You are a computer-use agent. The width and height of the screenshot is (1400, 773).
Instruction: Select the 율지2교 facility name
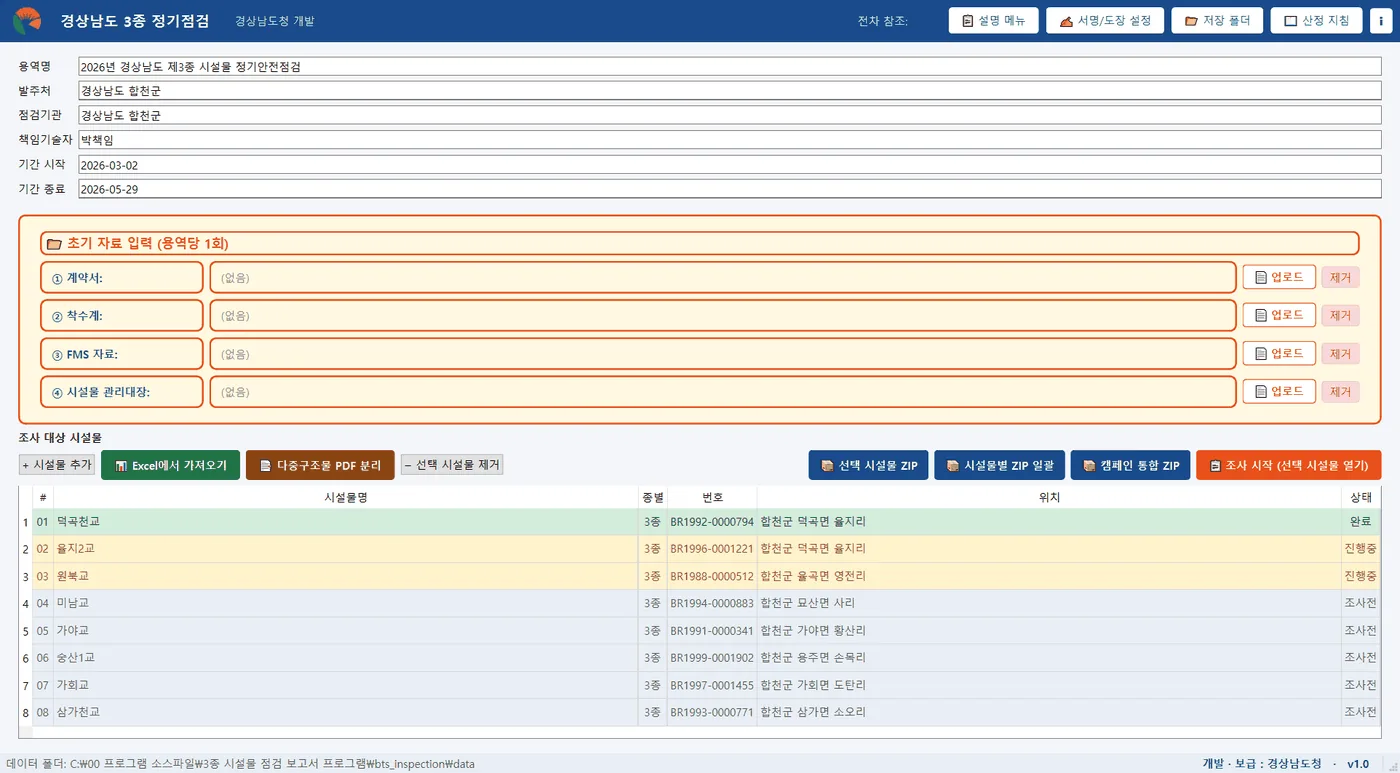click(76, 549)
